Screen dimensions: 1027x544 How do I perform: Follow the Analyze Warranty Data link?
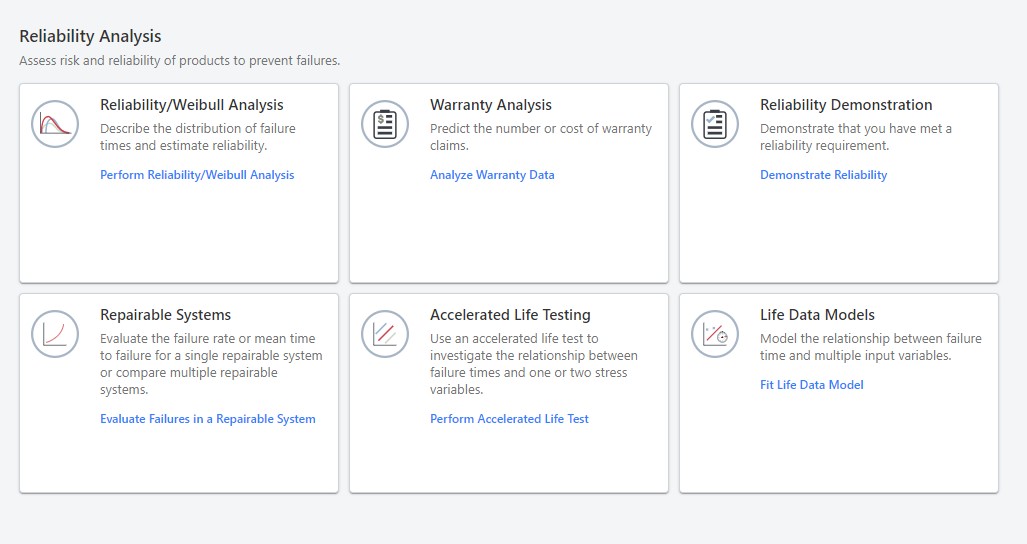[x=492, y=175]
